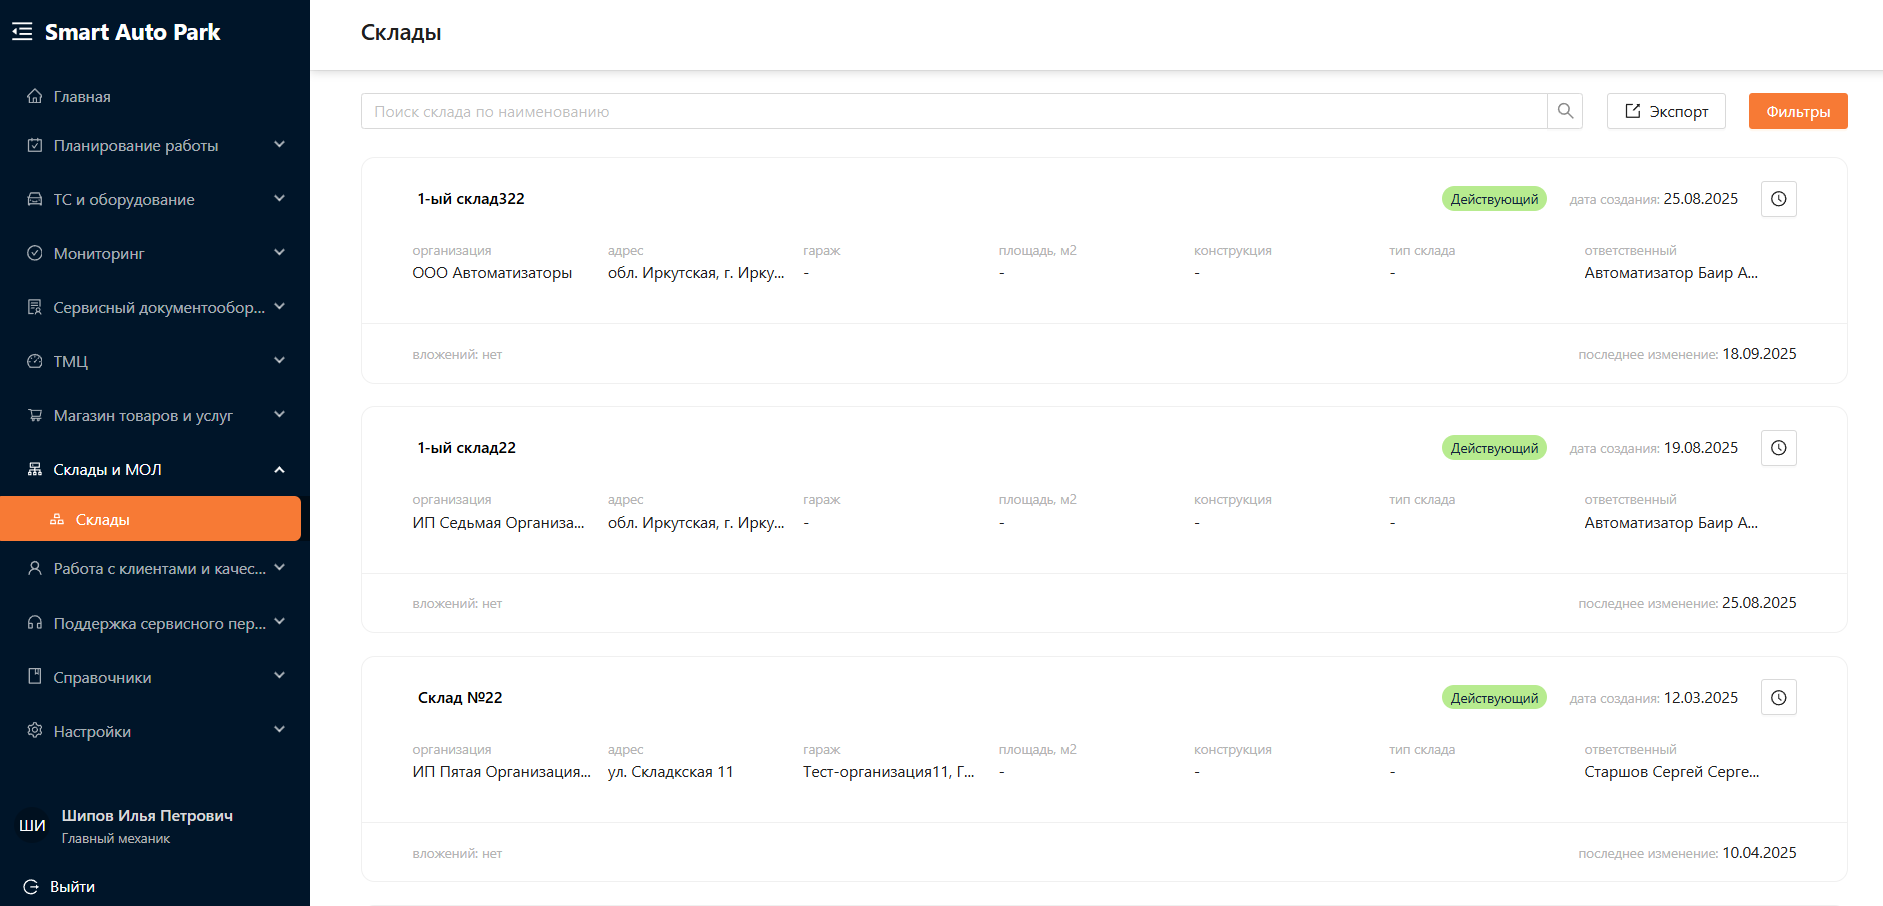Expand the Настройки section
The height and width of the screenshot is (906, 1883).
279,731
